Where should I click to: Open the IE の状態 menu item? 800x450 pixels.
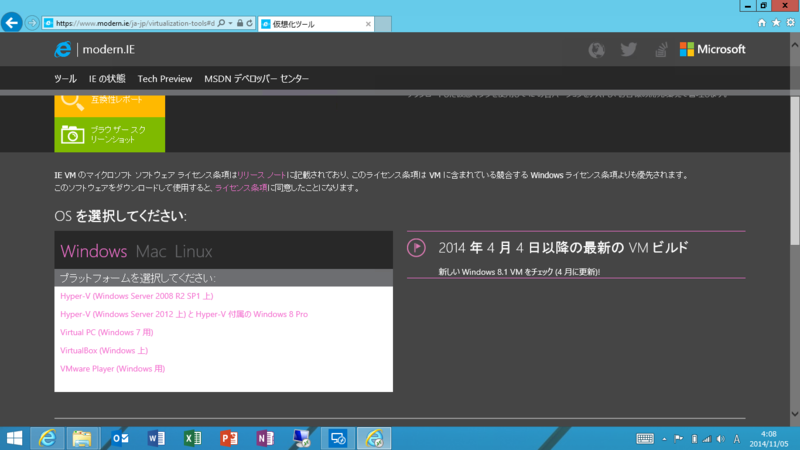[x=107, y=79]
